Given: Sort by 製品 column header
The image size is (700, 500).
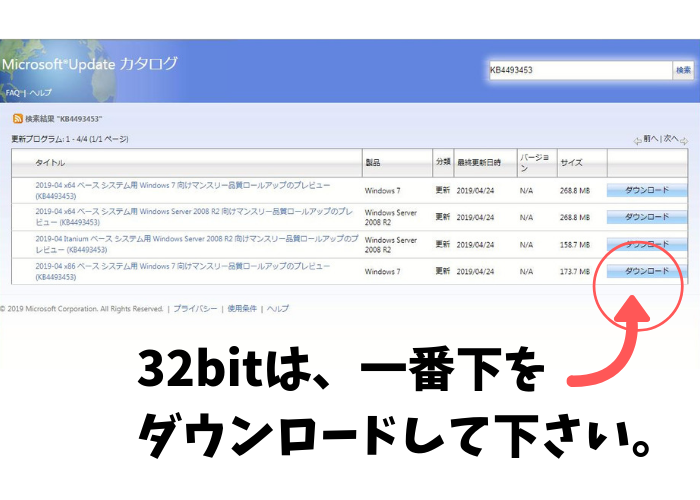Looking at the screenshot, I should click(373, 163).
